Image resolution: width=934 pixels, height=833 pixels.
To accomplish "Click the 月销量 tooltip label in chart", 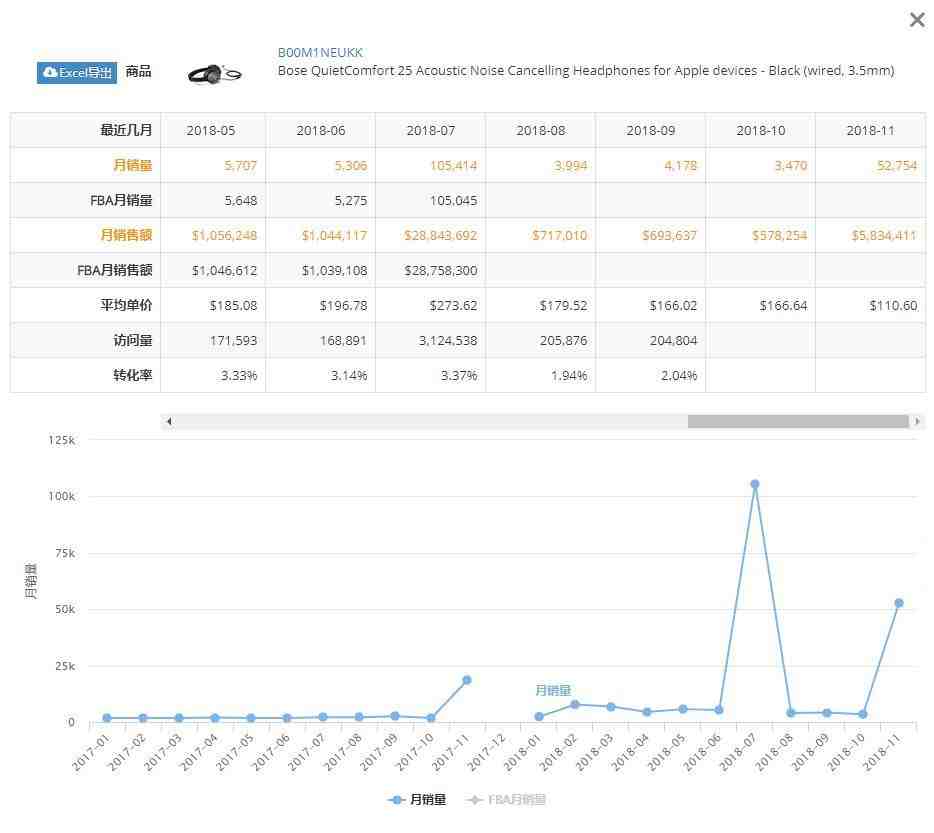I will click(553, 691).
